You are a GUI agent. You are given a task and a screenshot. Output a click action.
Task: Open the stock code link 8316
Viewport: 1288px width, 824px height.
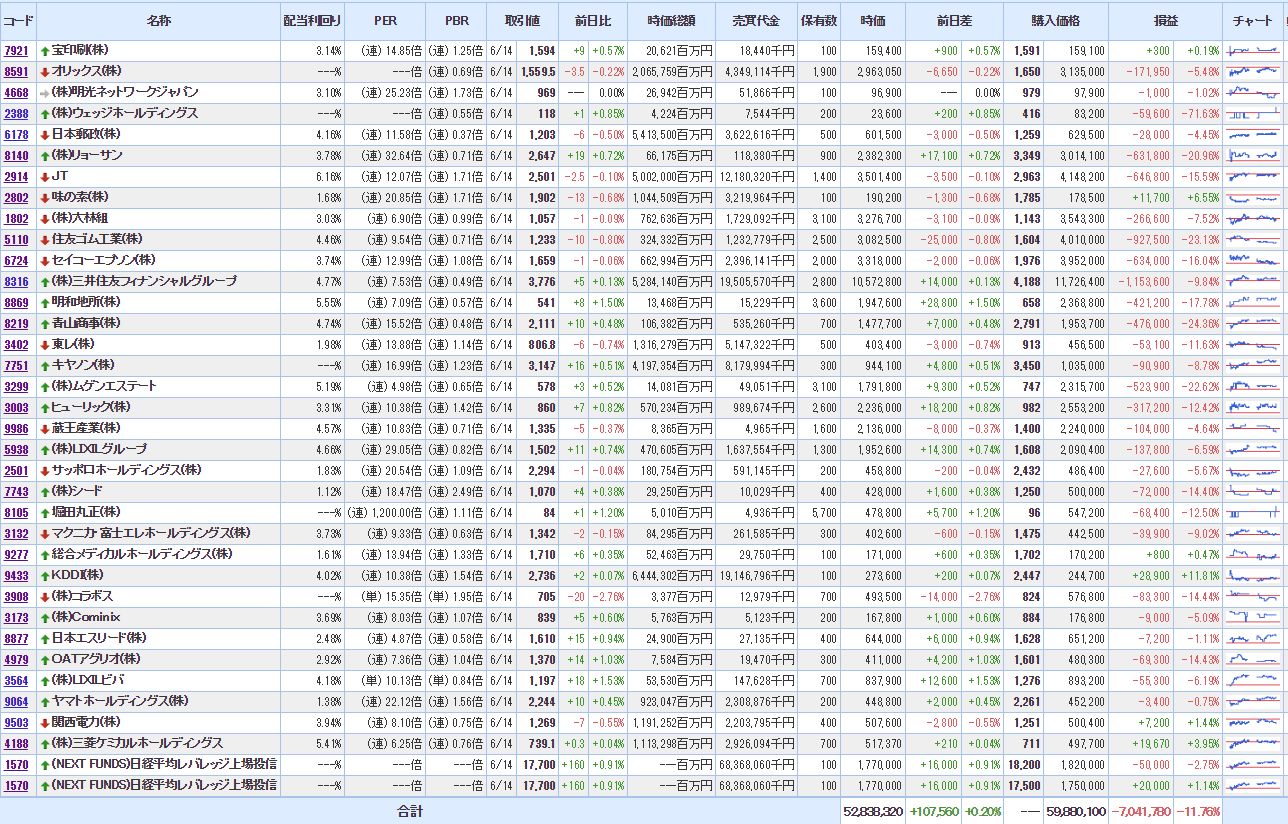point(16,281)
